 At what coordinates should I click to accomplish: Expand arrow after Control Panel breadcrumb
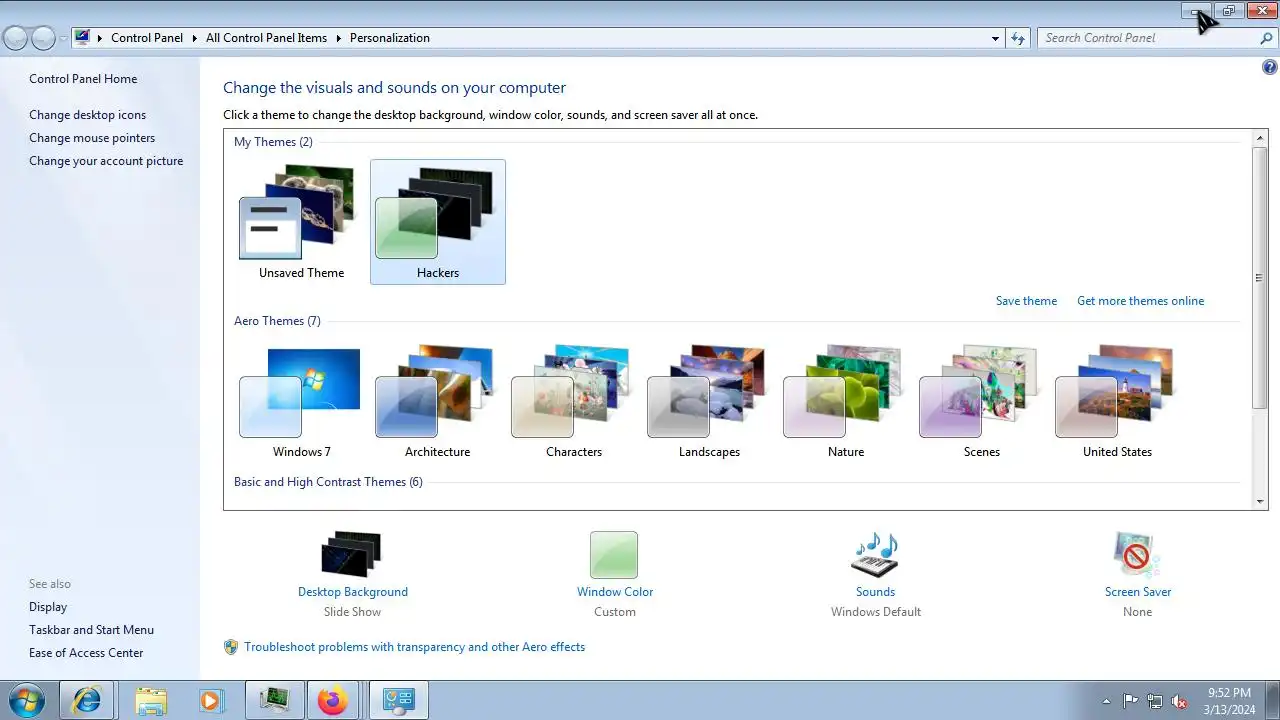(x=195, y=38)
